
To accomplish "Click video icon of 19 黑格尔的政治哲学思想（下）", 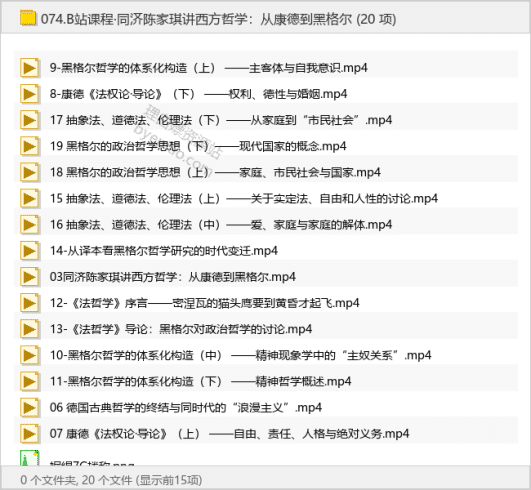I will (x=29, y=146).
